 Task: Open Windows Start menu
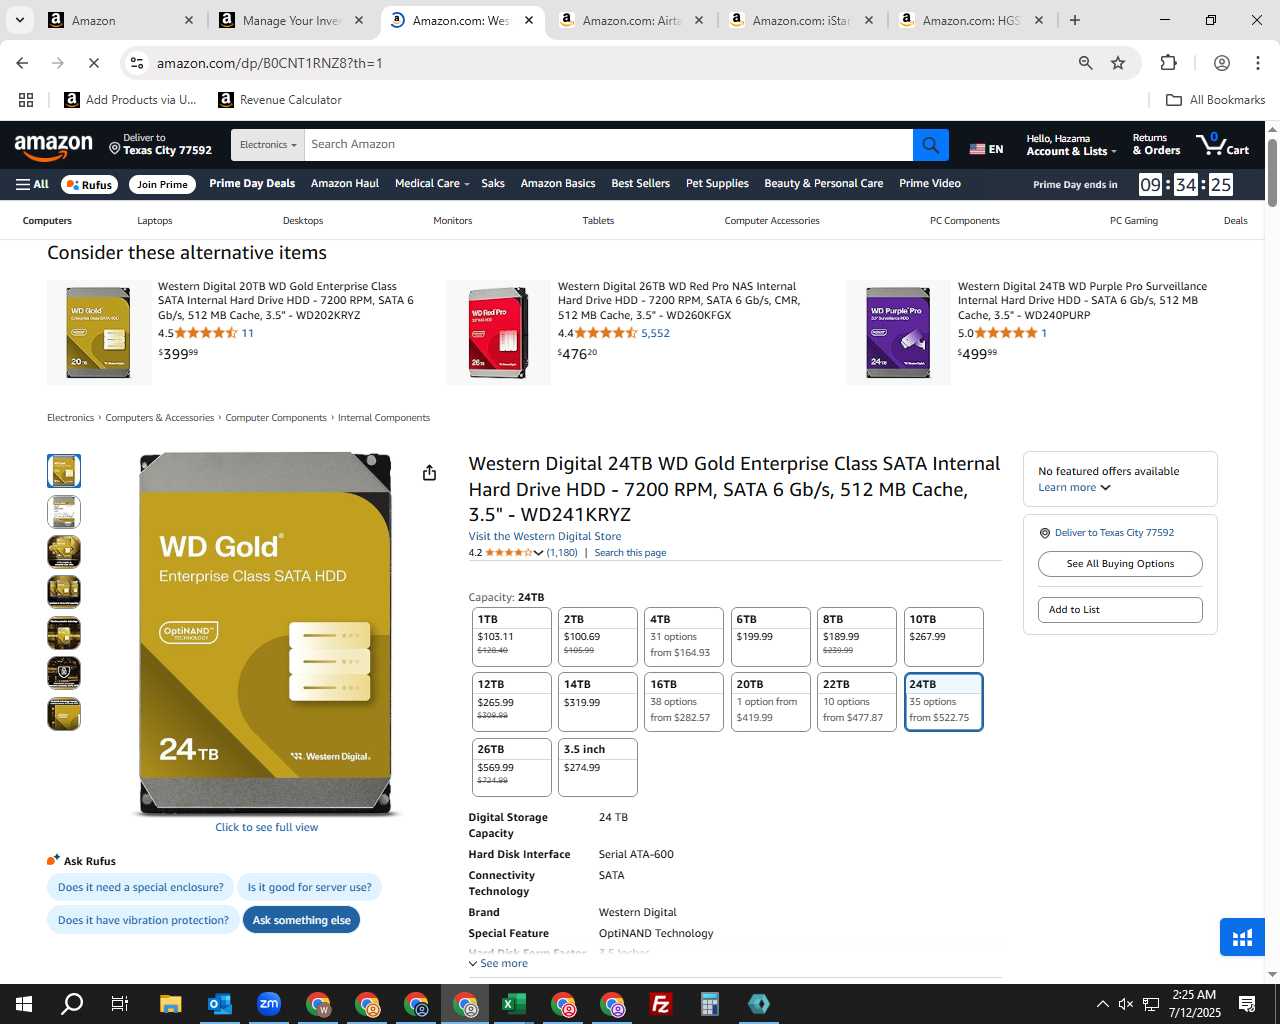click(24, 1004)
